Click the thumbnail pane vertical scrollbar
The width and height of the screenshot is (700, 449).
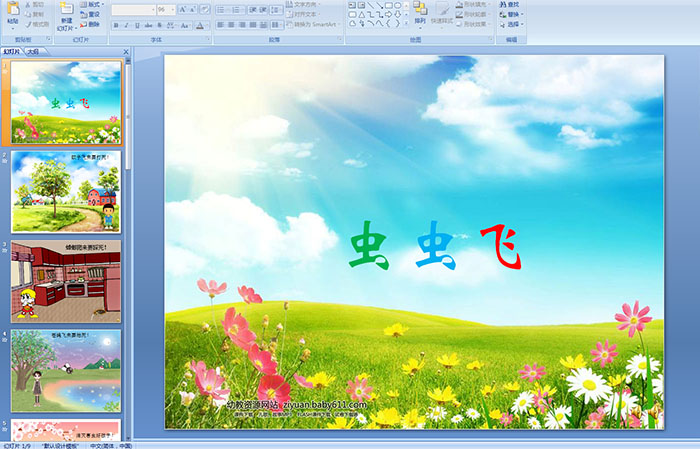point(128,250)
